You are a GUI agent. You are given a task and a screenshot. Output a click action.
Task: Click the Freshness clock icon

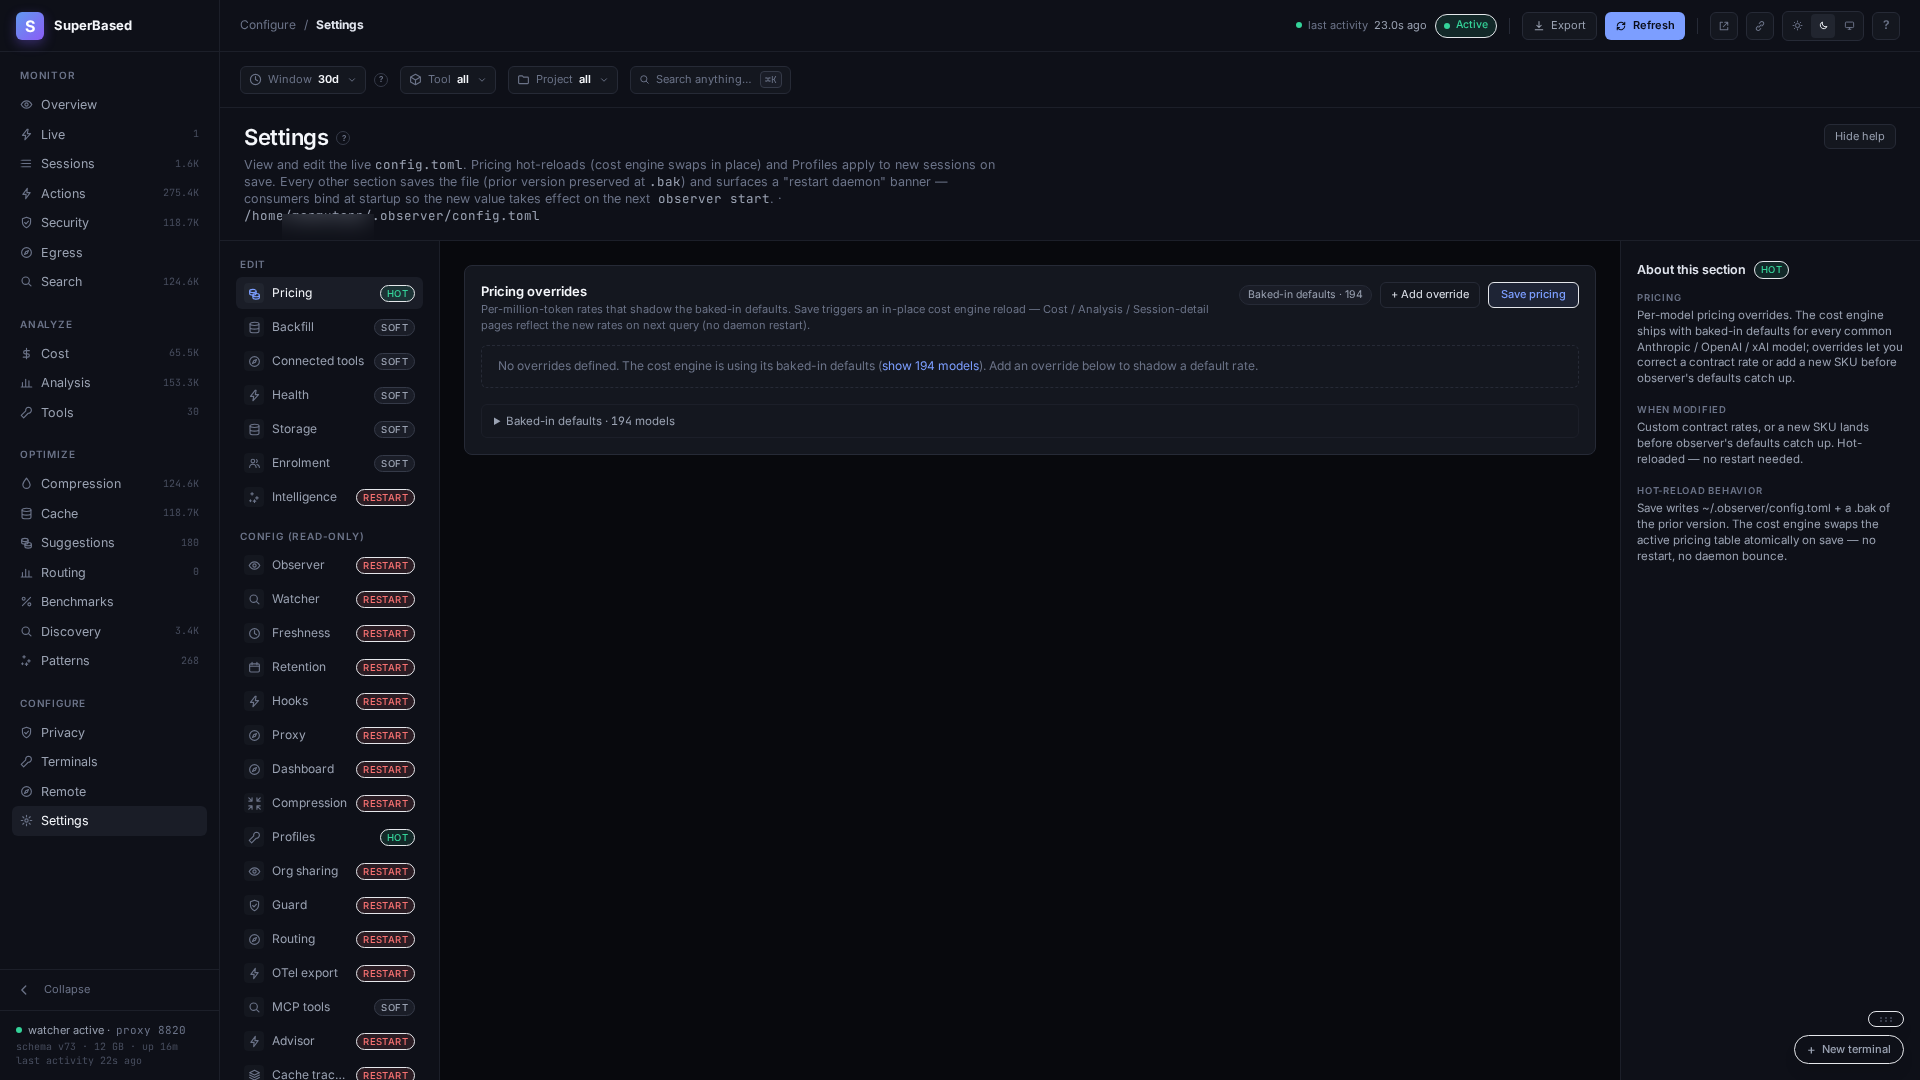pos(254,634)
